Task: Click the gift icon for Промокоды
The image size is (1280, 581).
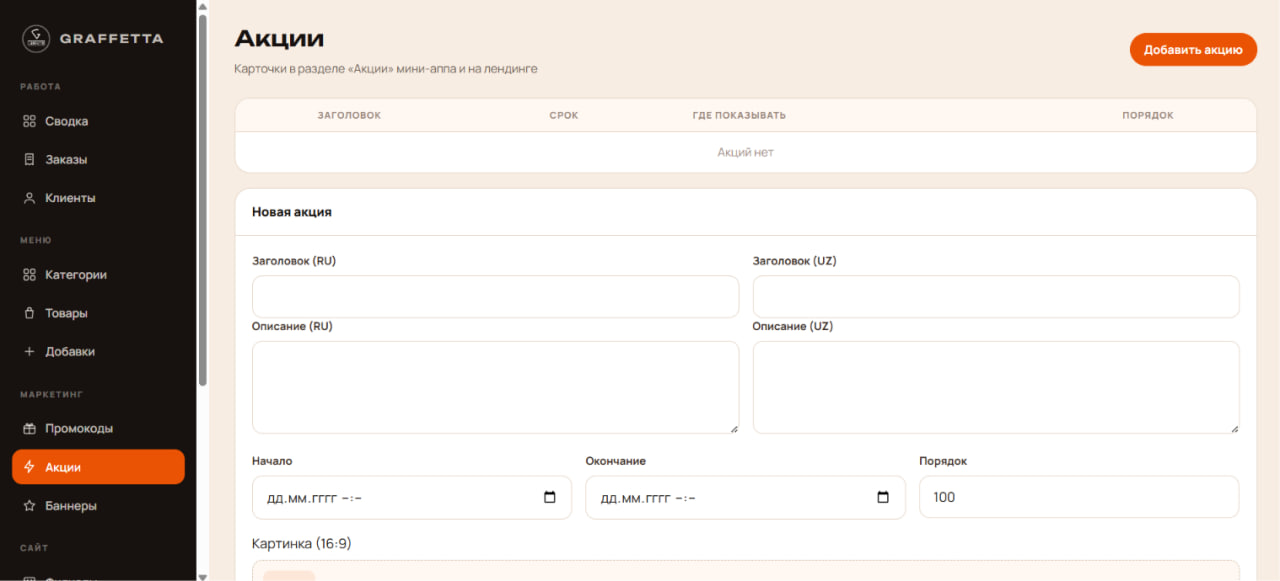Action: [x=29, y=428]
